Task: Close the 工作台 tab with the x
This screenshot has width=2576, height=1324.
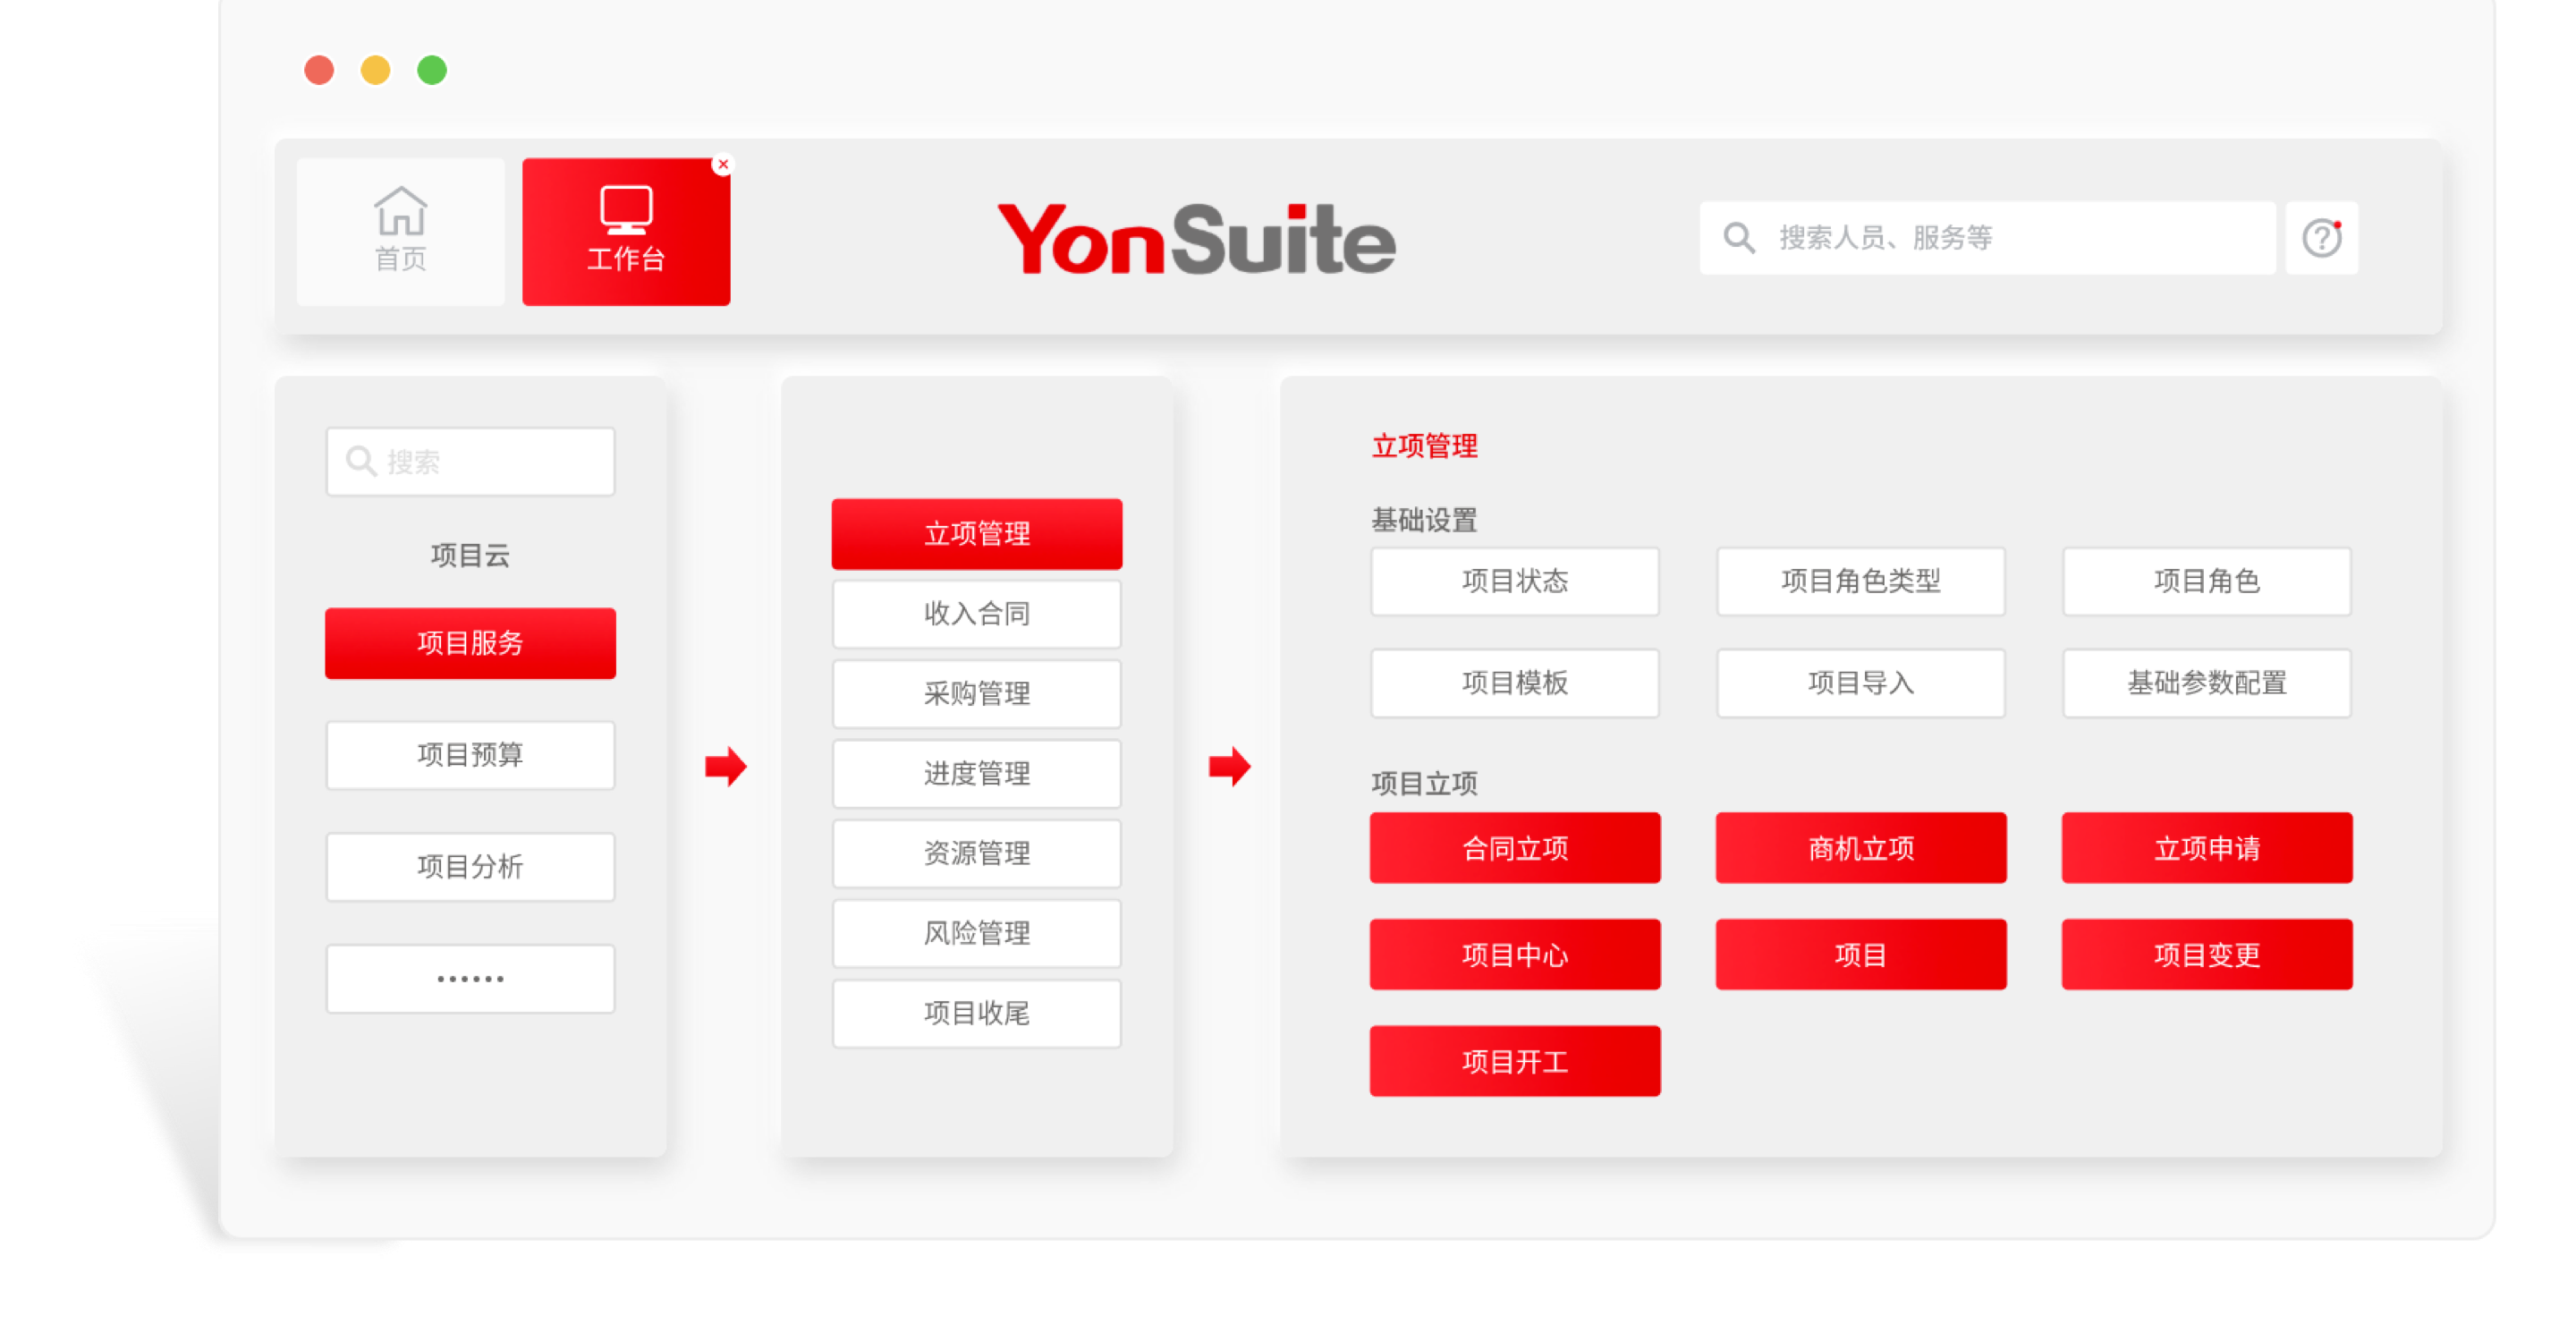Action: [723, 164]
